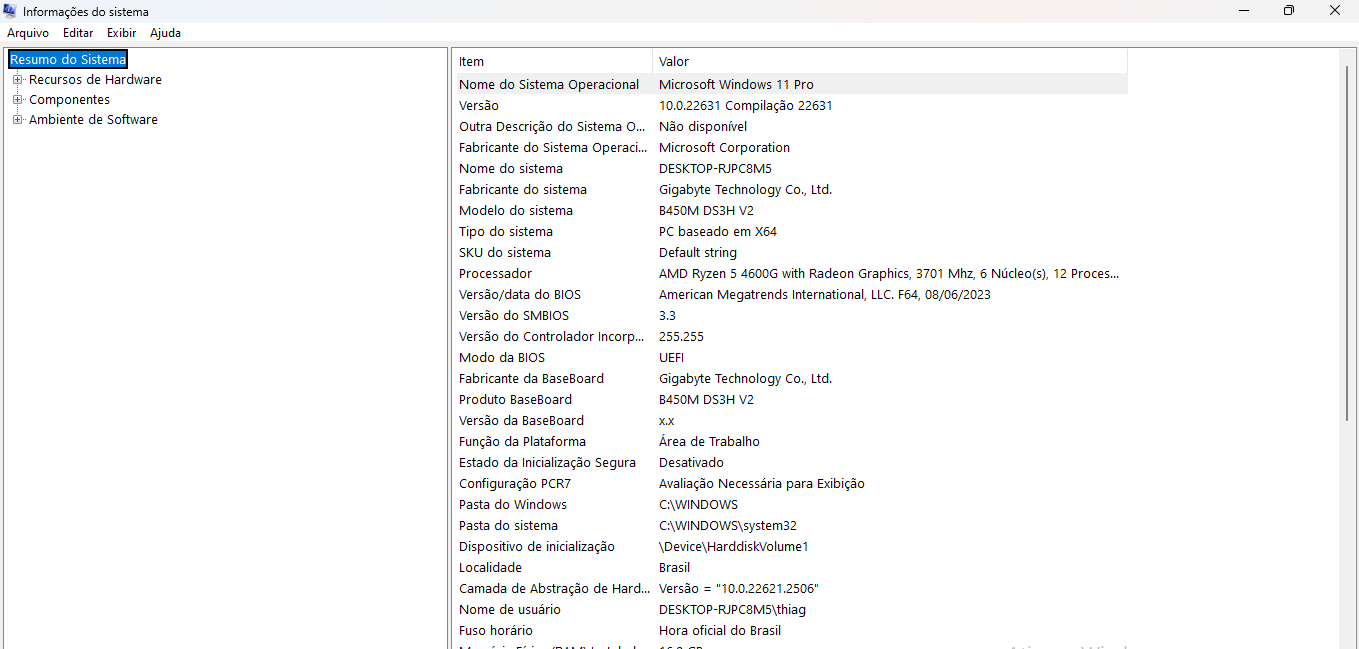Click the Item column header
Image resolution: width=1359 pixels, height=649 pixels.
pos(552,62)
